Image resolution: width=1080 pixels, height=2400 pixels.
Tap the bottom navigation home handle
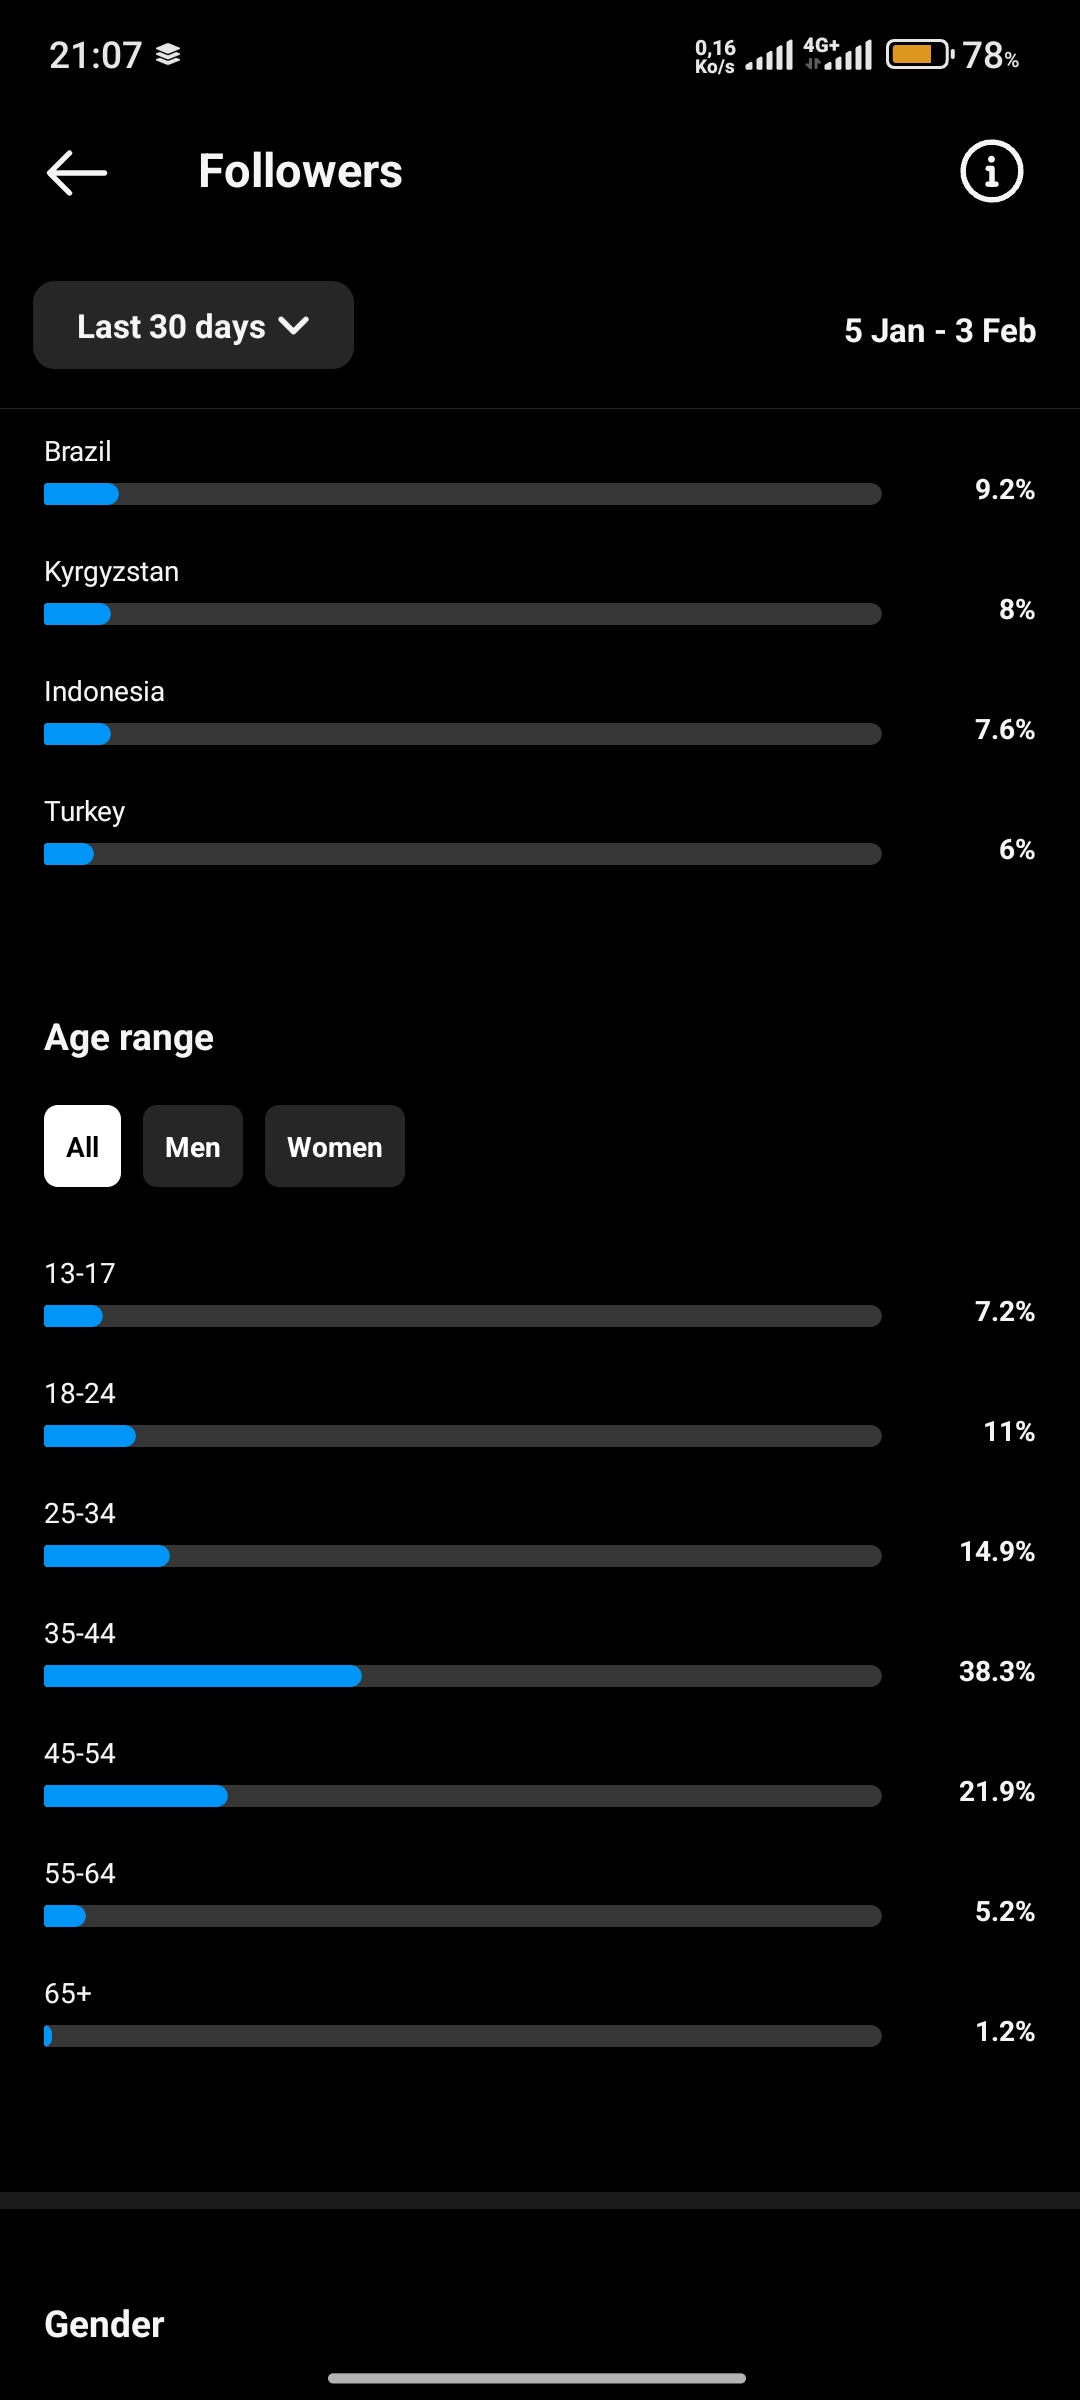click(x=537, y=2378)
